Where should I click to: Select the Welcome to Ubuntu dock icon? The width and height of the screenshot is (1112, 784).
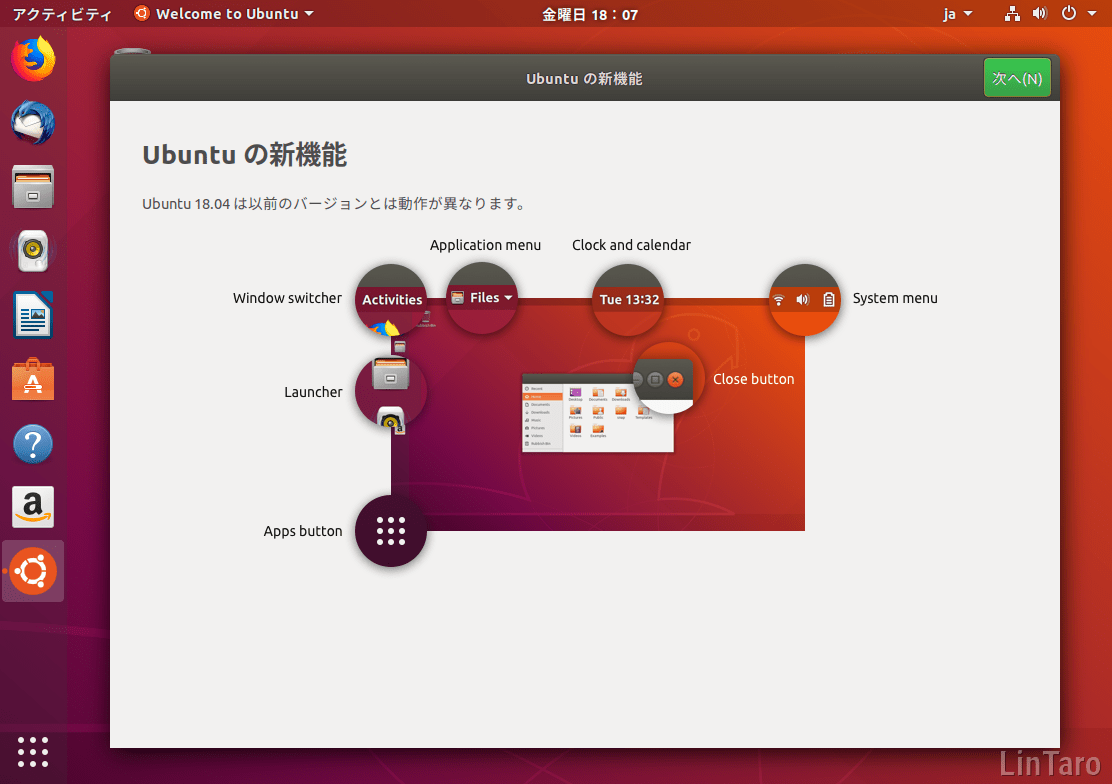(33, 571)
